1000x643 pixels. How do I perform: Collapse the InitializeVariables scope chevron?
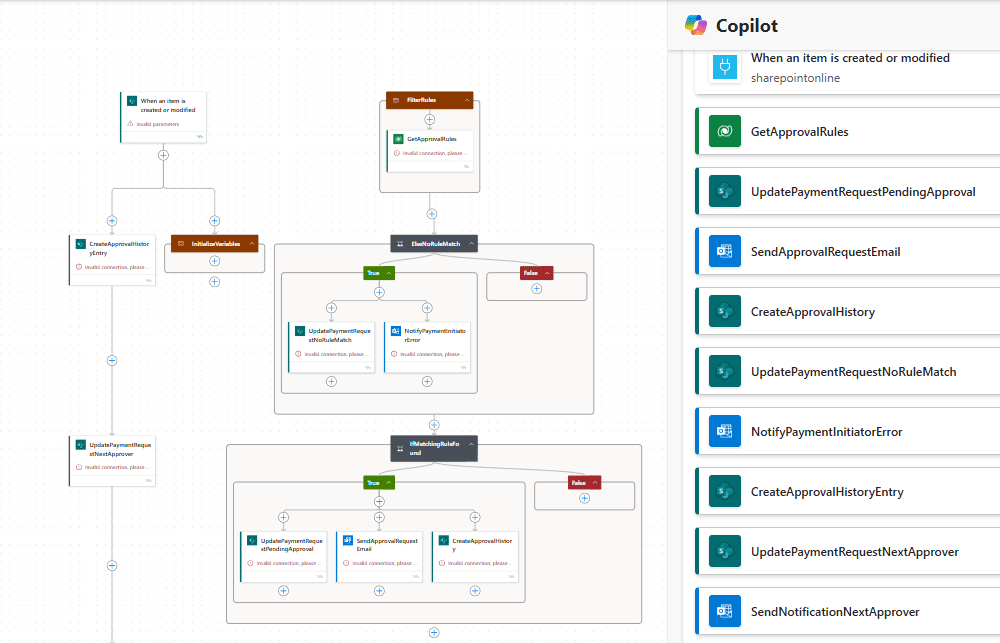tap(251, 243)
